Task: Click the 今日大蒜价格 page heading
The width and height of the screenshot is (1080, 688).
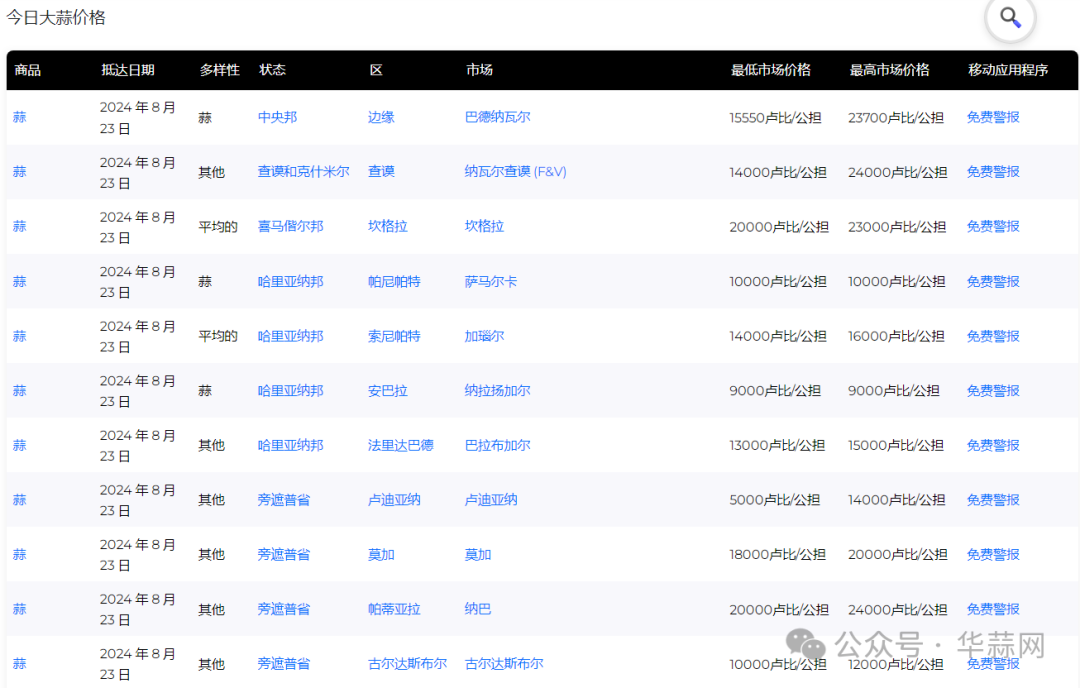Action: pyautogui.click(x=56, y=17)
